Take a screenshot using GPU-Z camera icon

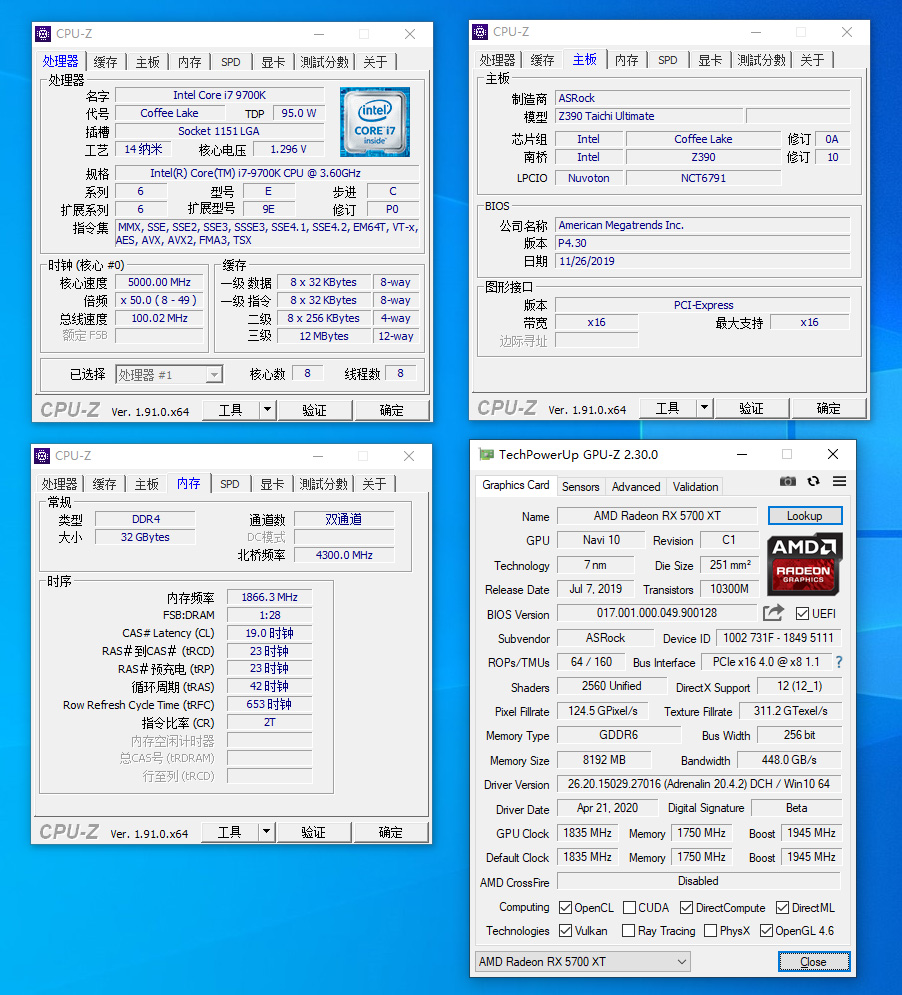click(x=788, y=481)
